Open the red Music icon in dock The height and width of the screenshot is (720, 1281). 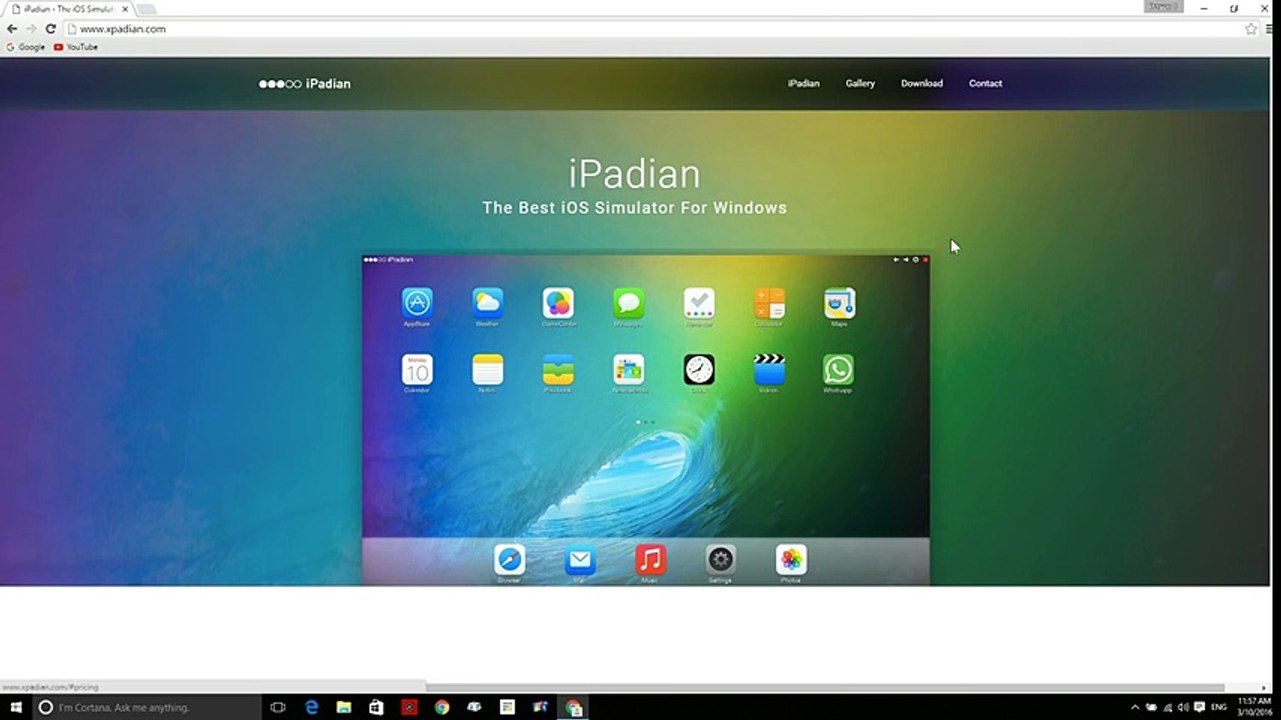pyautogui.click(x=650, y=560)
